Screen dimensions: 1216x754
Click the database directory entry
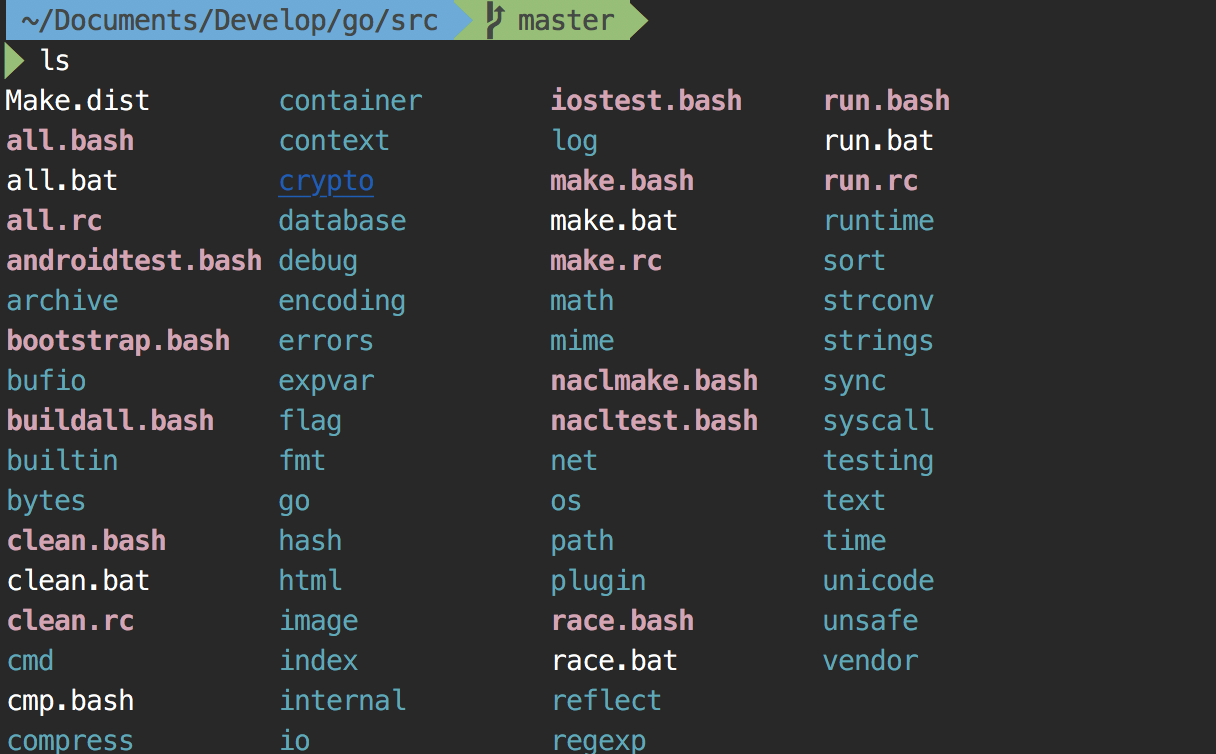342,221
